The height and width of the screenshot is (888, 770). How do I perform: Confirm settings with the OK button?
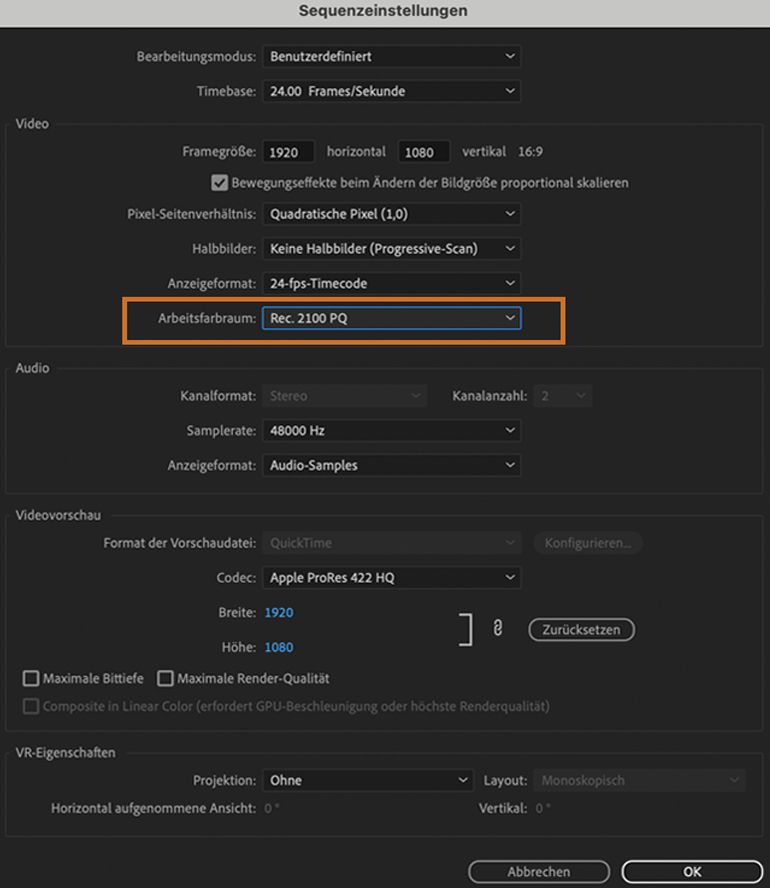point(692,872)
